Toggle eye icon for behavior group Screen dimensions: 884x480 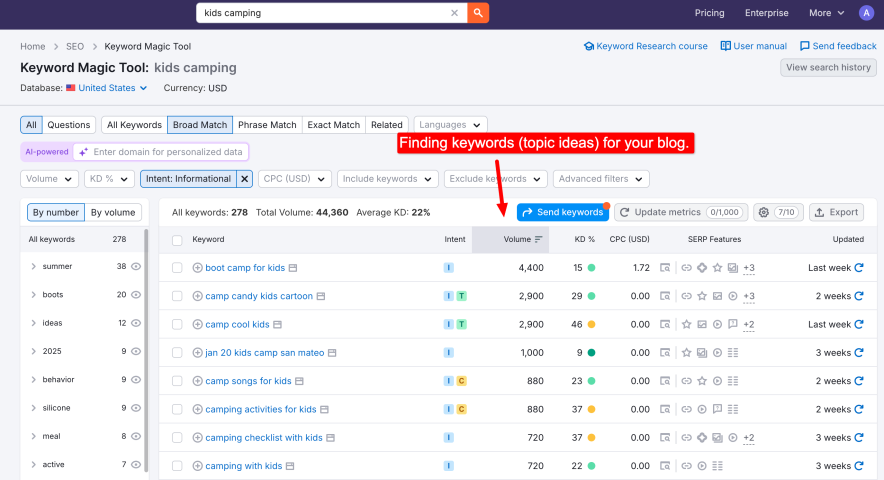pyautogui.click(x=136, y=380)
